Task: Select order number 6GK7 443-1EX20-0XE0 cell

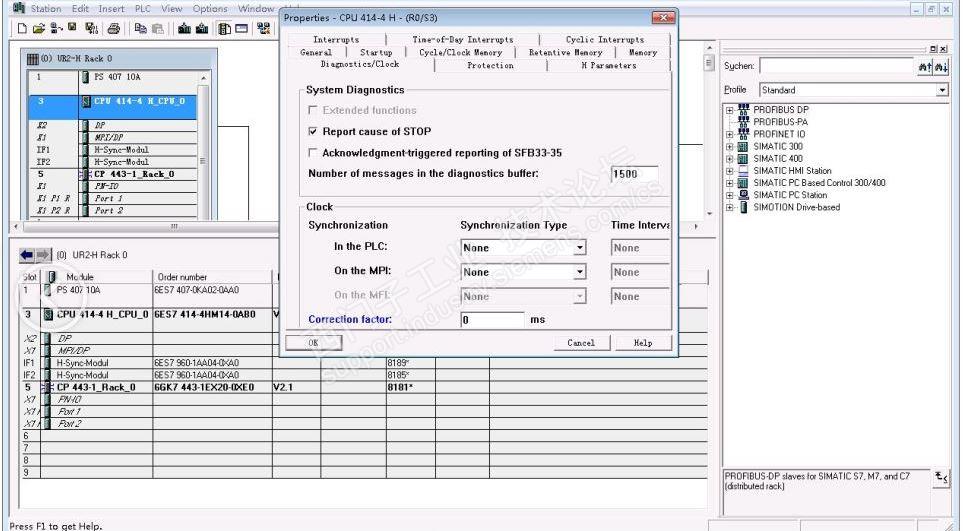Action: (x=212, y=387)
